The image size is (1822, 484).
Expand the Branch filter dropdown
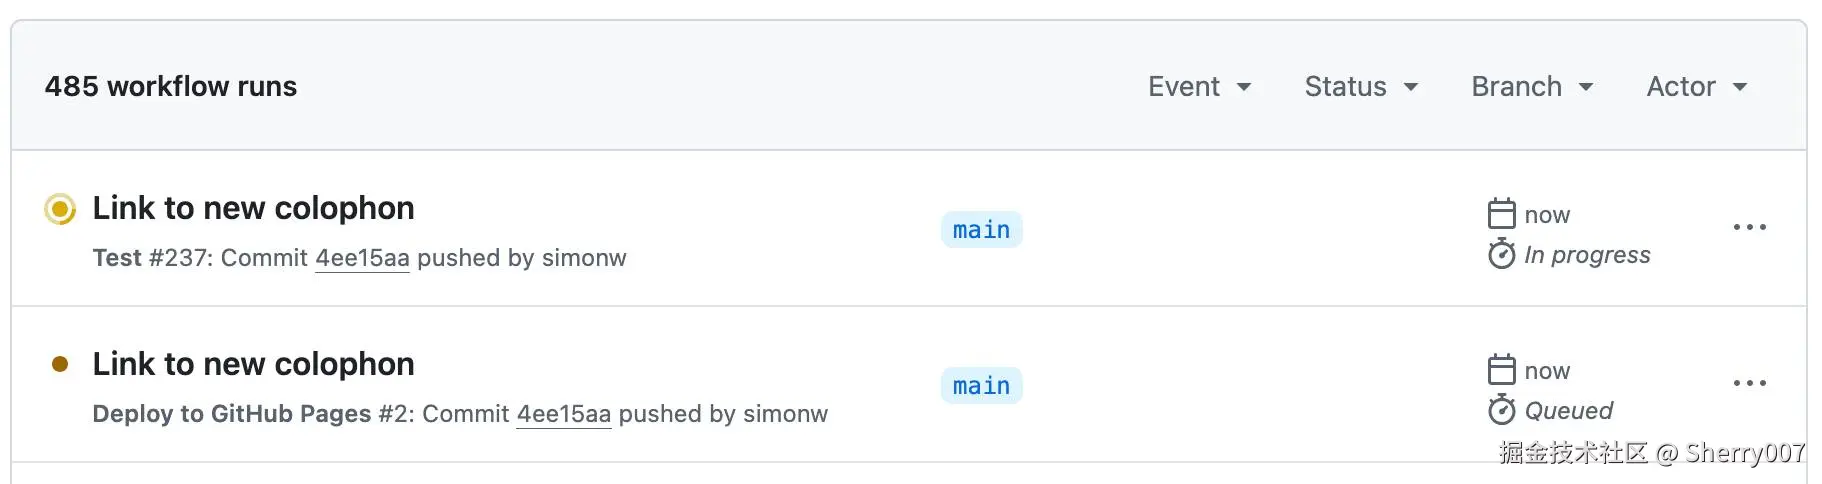pyautogui.click(x=1532, y=87)
